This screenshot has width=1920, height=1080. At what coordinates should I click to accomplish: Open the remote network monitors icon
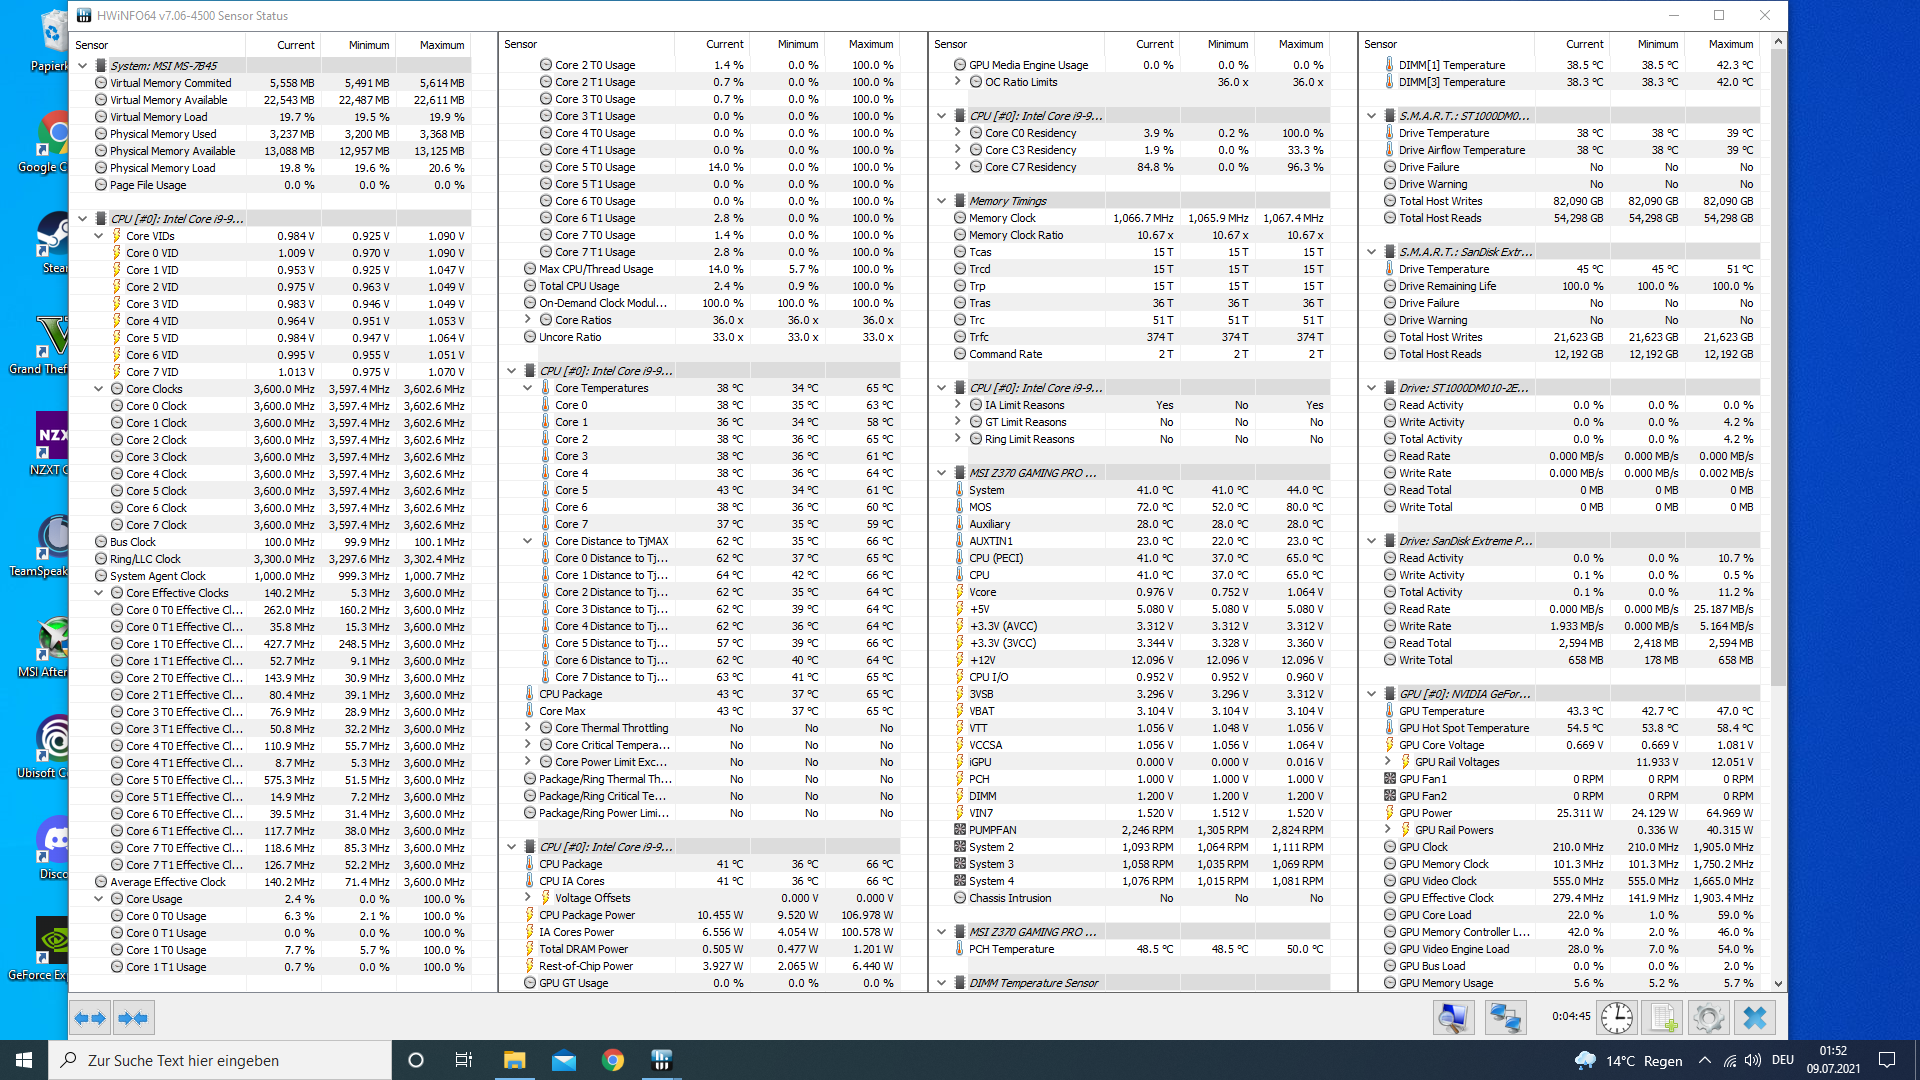coord(1505,1018)
